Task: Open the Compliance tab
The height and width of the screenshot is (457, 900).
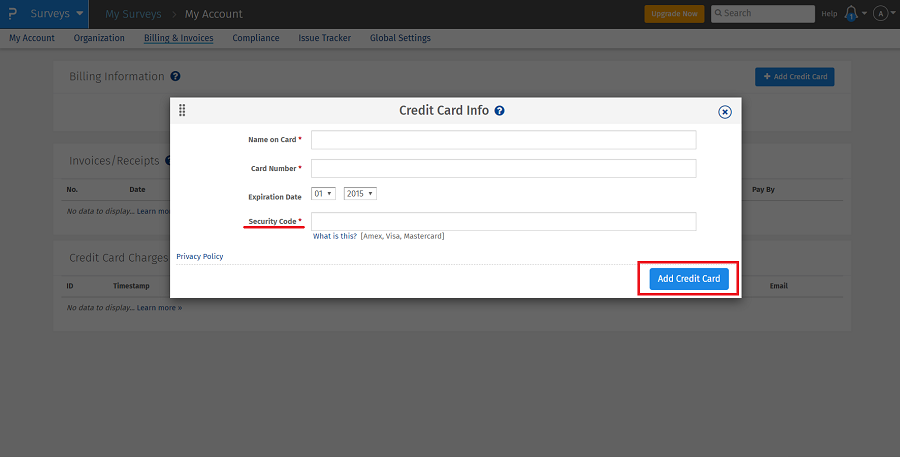Action: (255, 38)
